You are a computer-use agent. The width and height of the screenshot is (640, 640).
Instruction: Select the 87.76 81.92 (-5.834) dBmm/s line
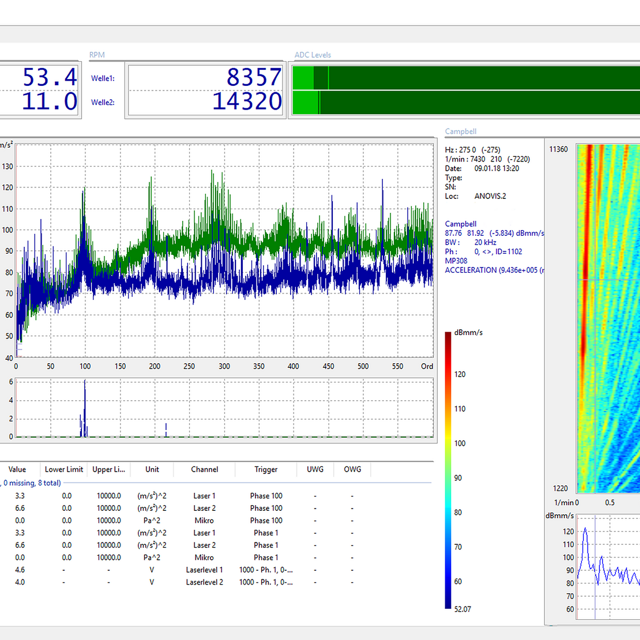(x=494, y=233)
